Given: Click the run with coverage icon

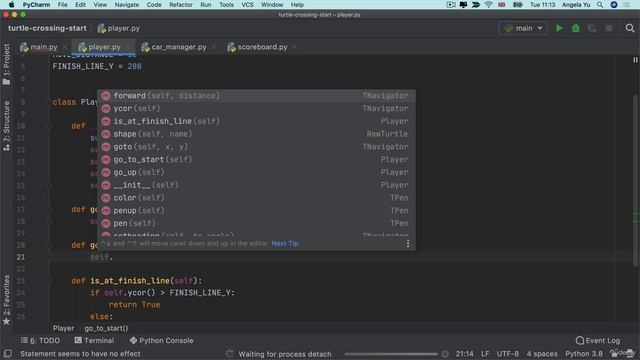Looking at the screenshot, I should (x=592, y=28).
